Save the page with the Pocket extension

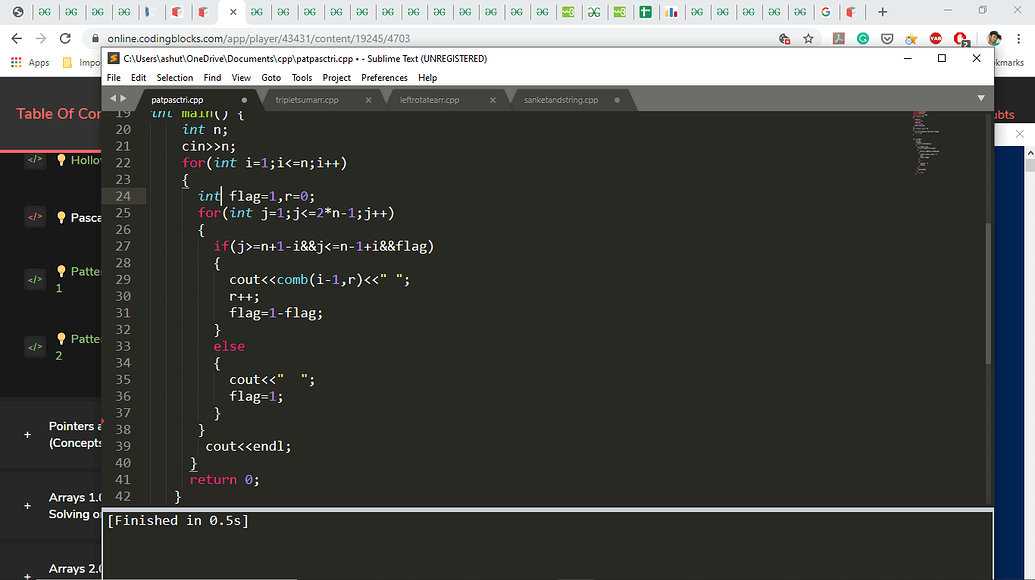888,38
